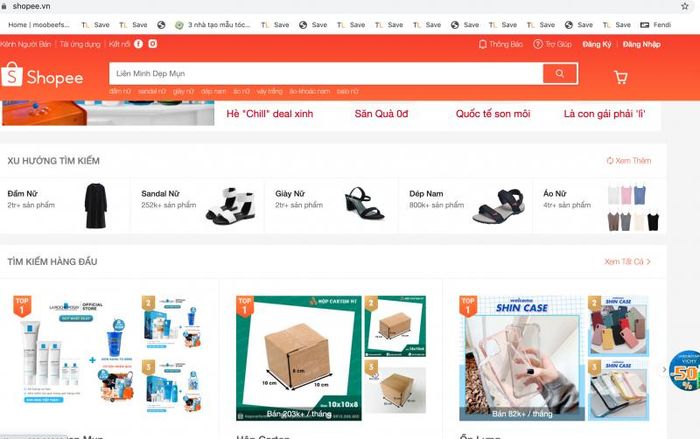Viewport: 700px width, 439px height.
Task: Click the Shopee logo
Action: 42,75
